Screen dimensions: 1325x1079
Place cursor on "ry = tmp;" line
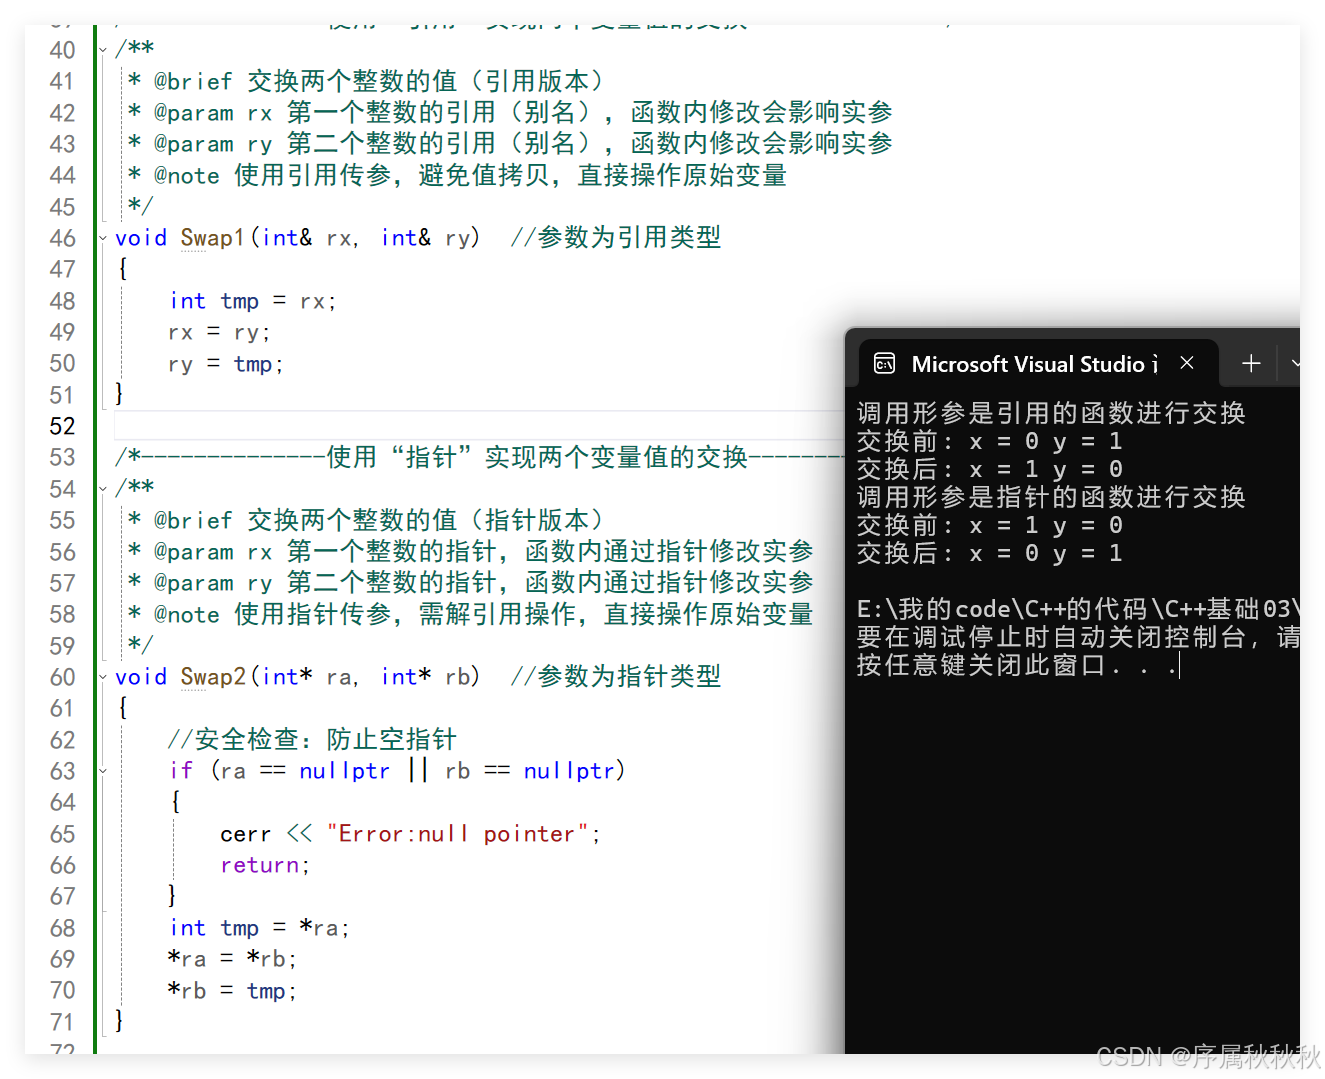click(x=226, y=364)
